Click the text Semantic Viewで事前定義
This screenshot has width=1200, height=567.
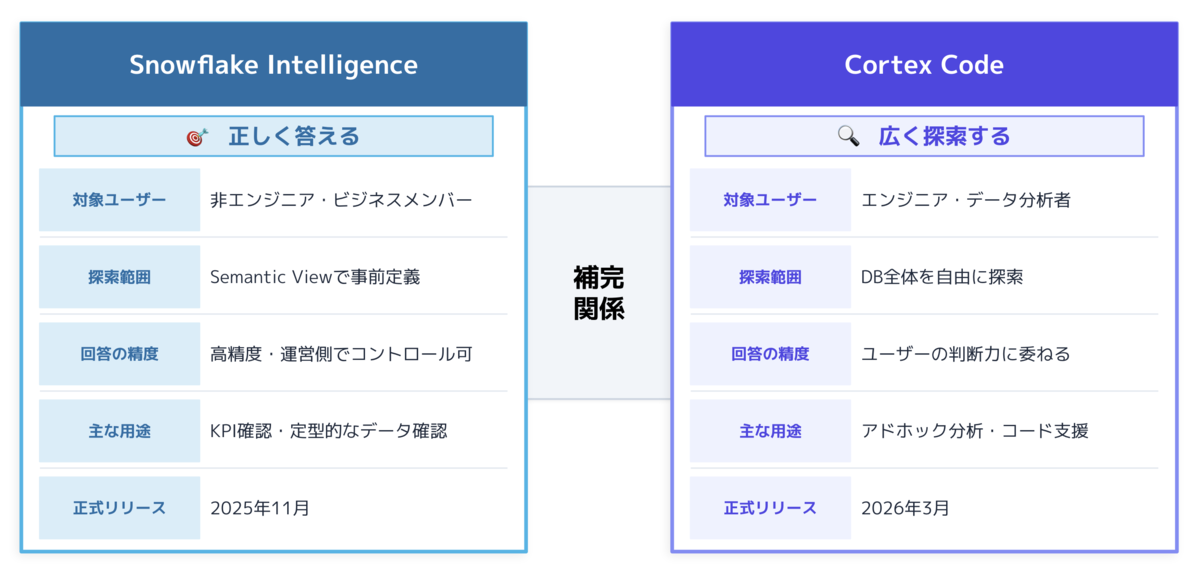click(315, 277)
